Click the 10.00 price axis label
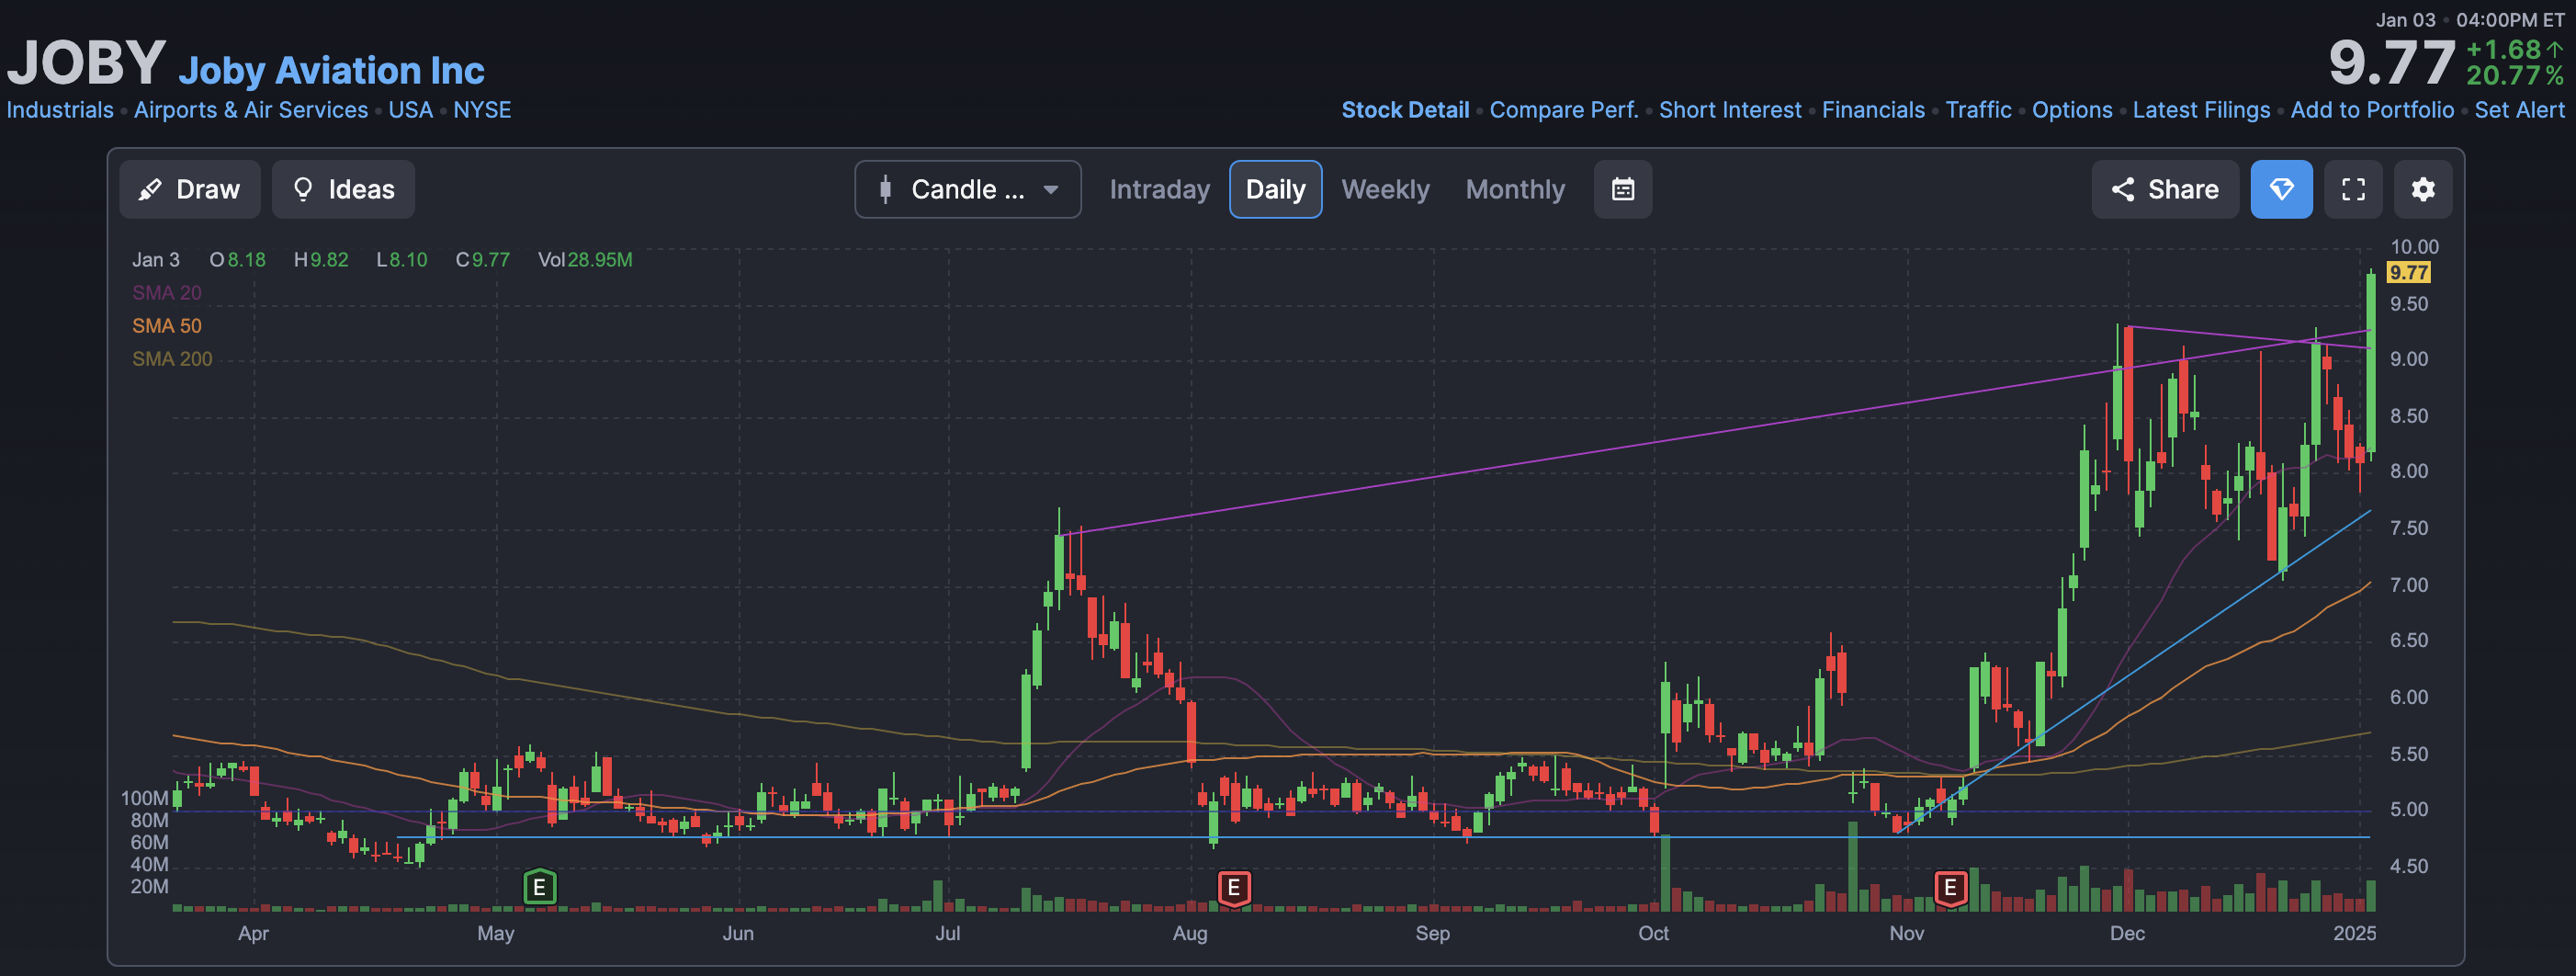The width and height of the screenshot is (2576, 976). click(x=2414, y=247)
